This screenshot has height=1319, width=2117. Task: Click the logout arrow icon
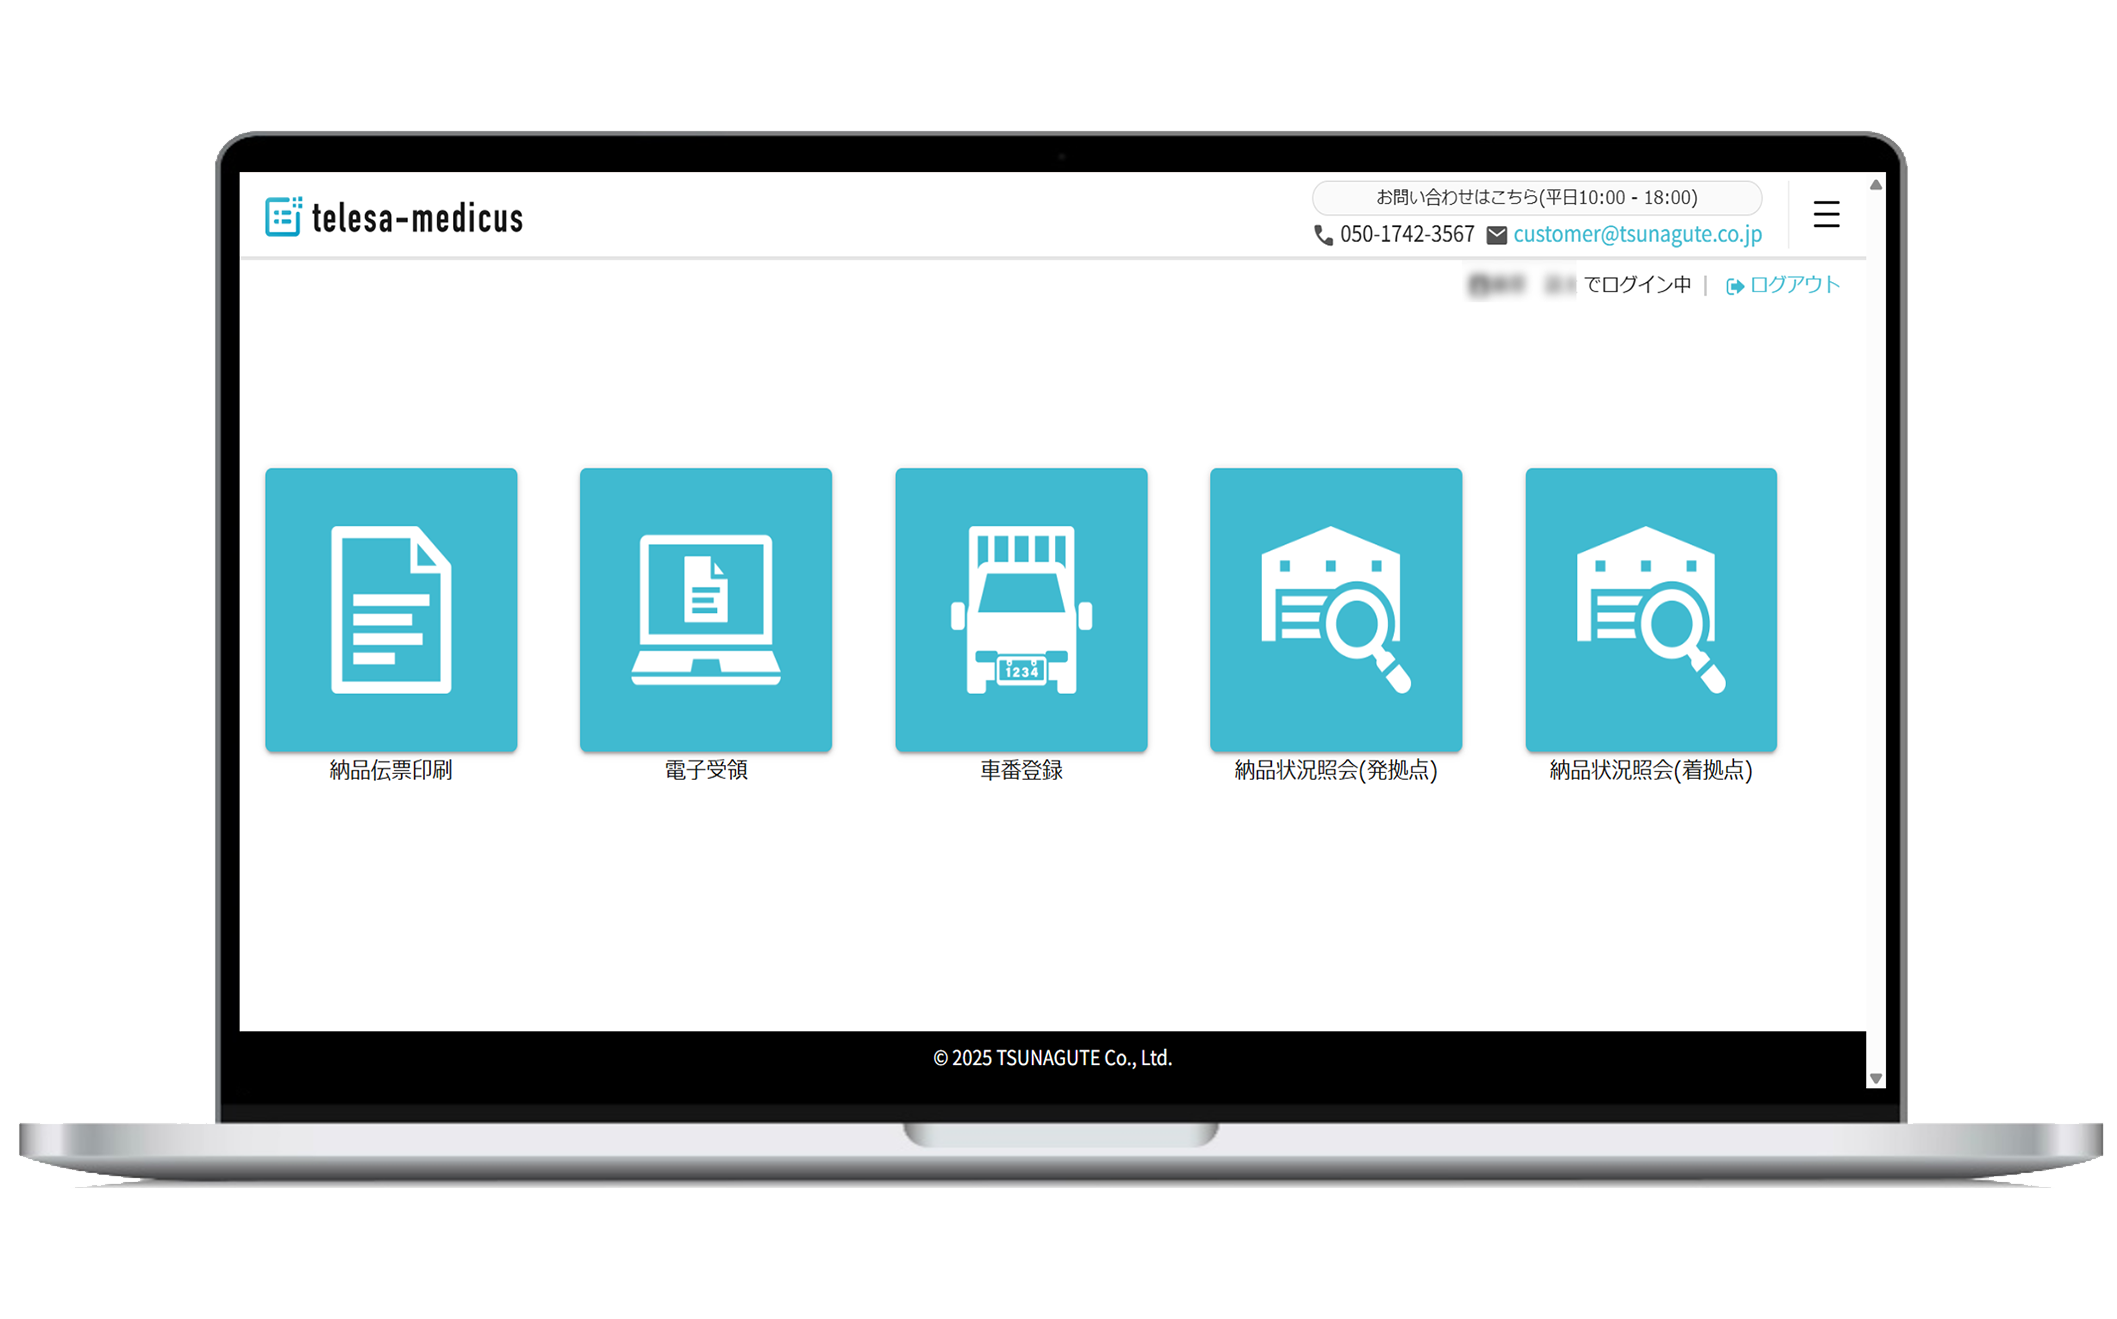click(x=1735, y=286)
